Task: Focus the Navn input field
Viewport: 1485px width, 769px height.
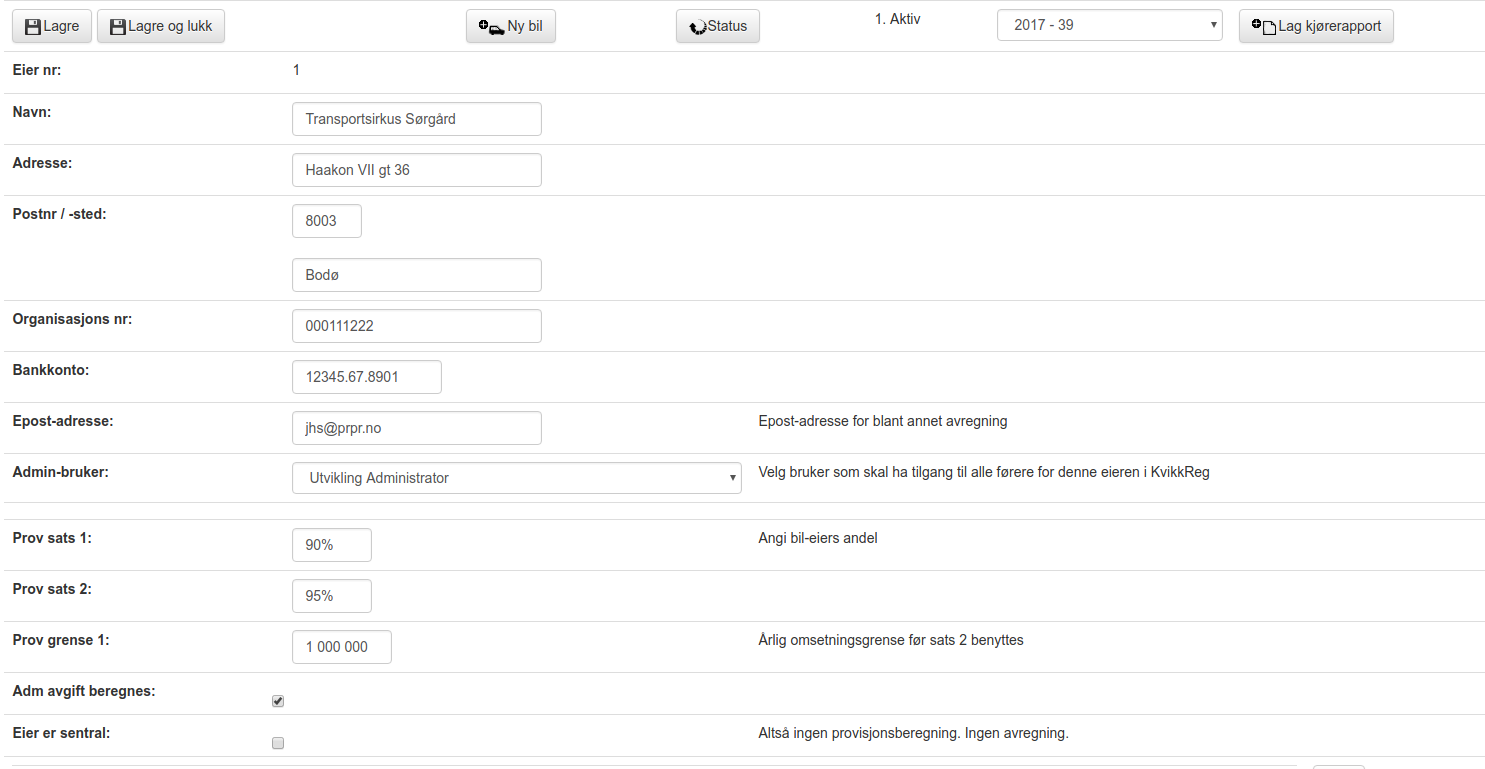Action: coord(417,119)
